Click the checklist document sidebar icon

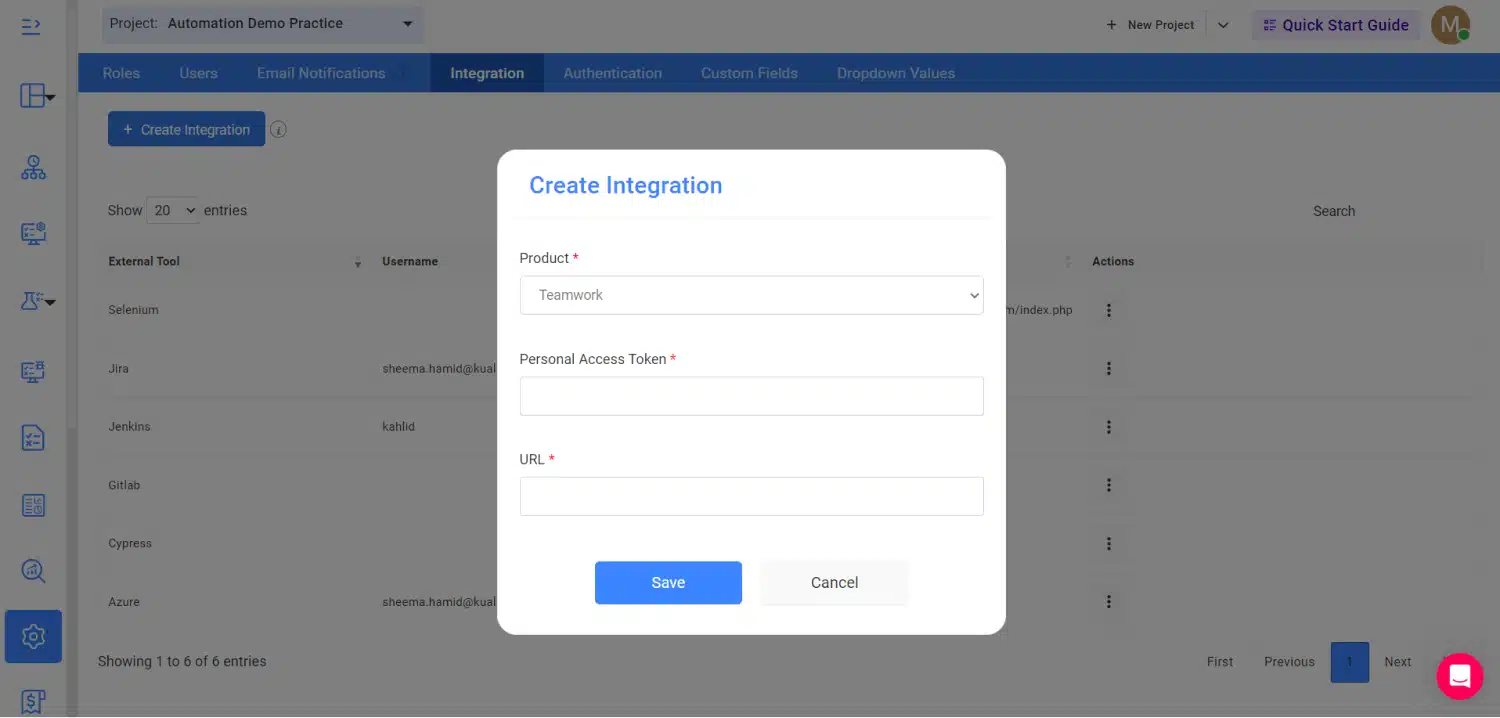[x=33, y=438]
